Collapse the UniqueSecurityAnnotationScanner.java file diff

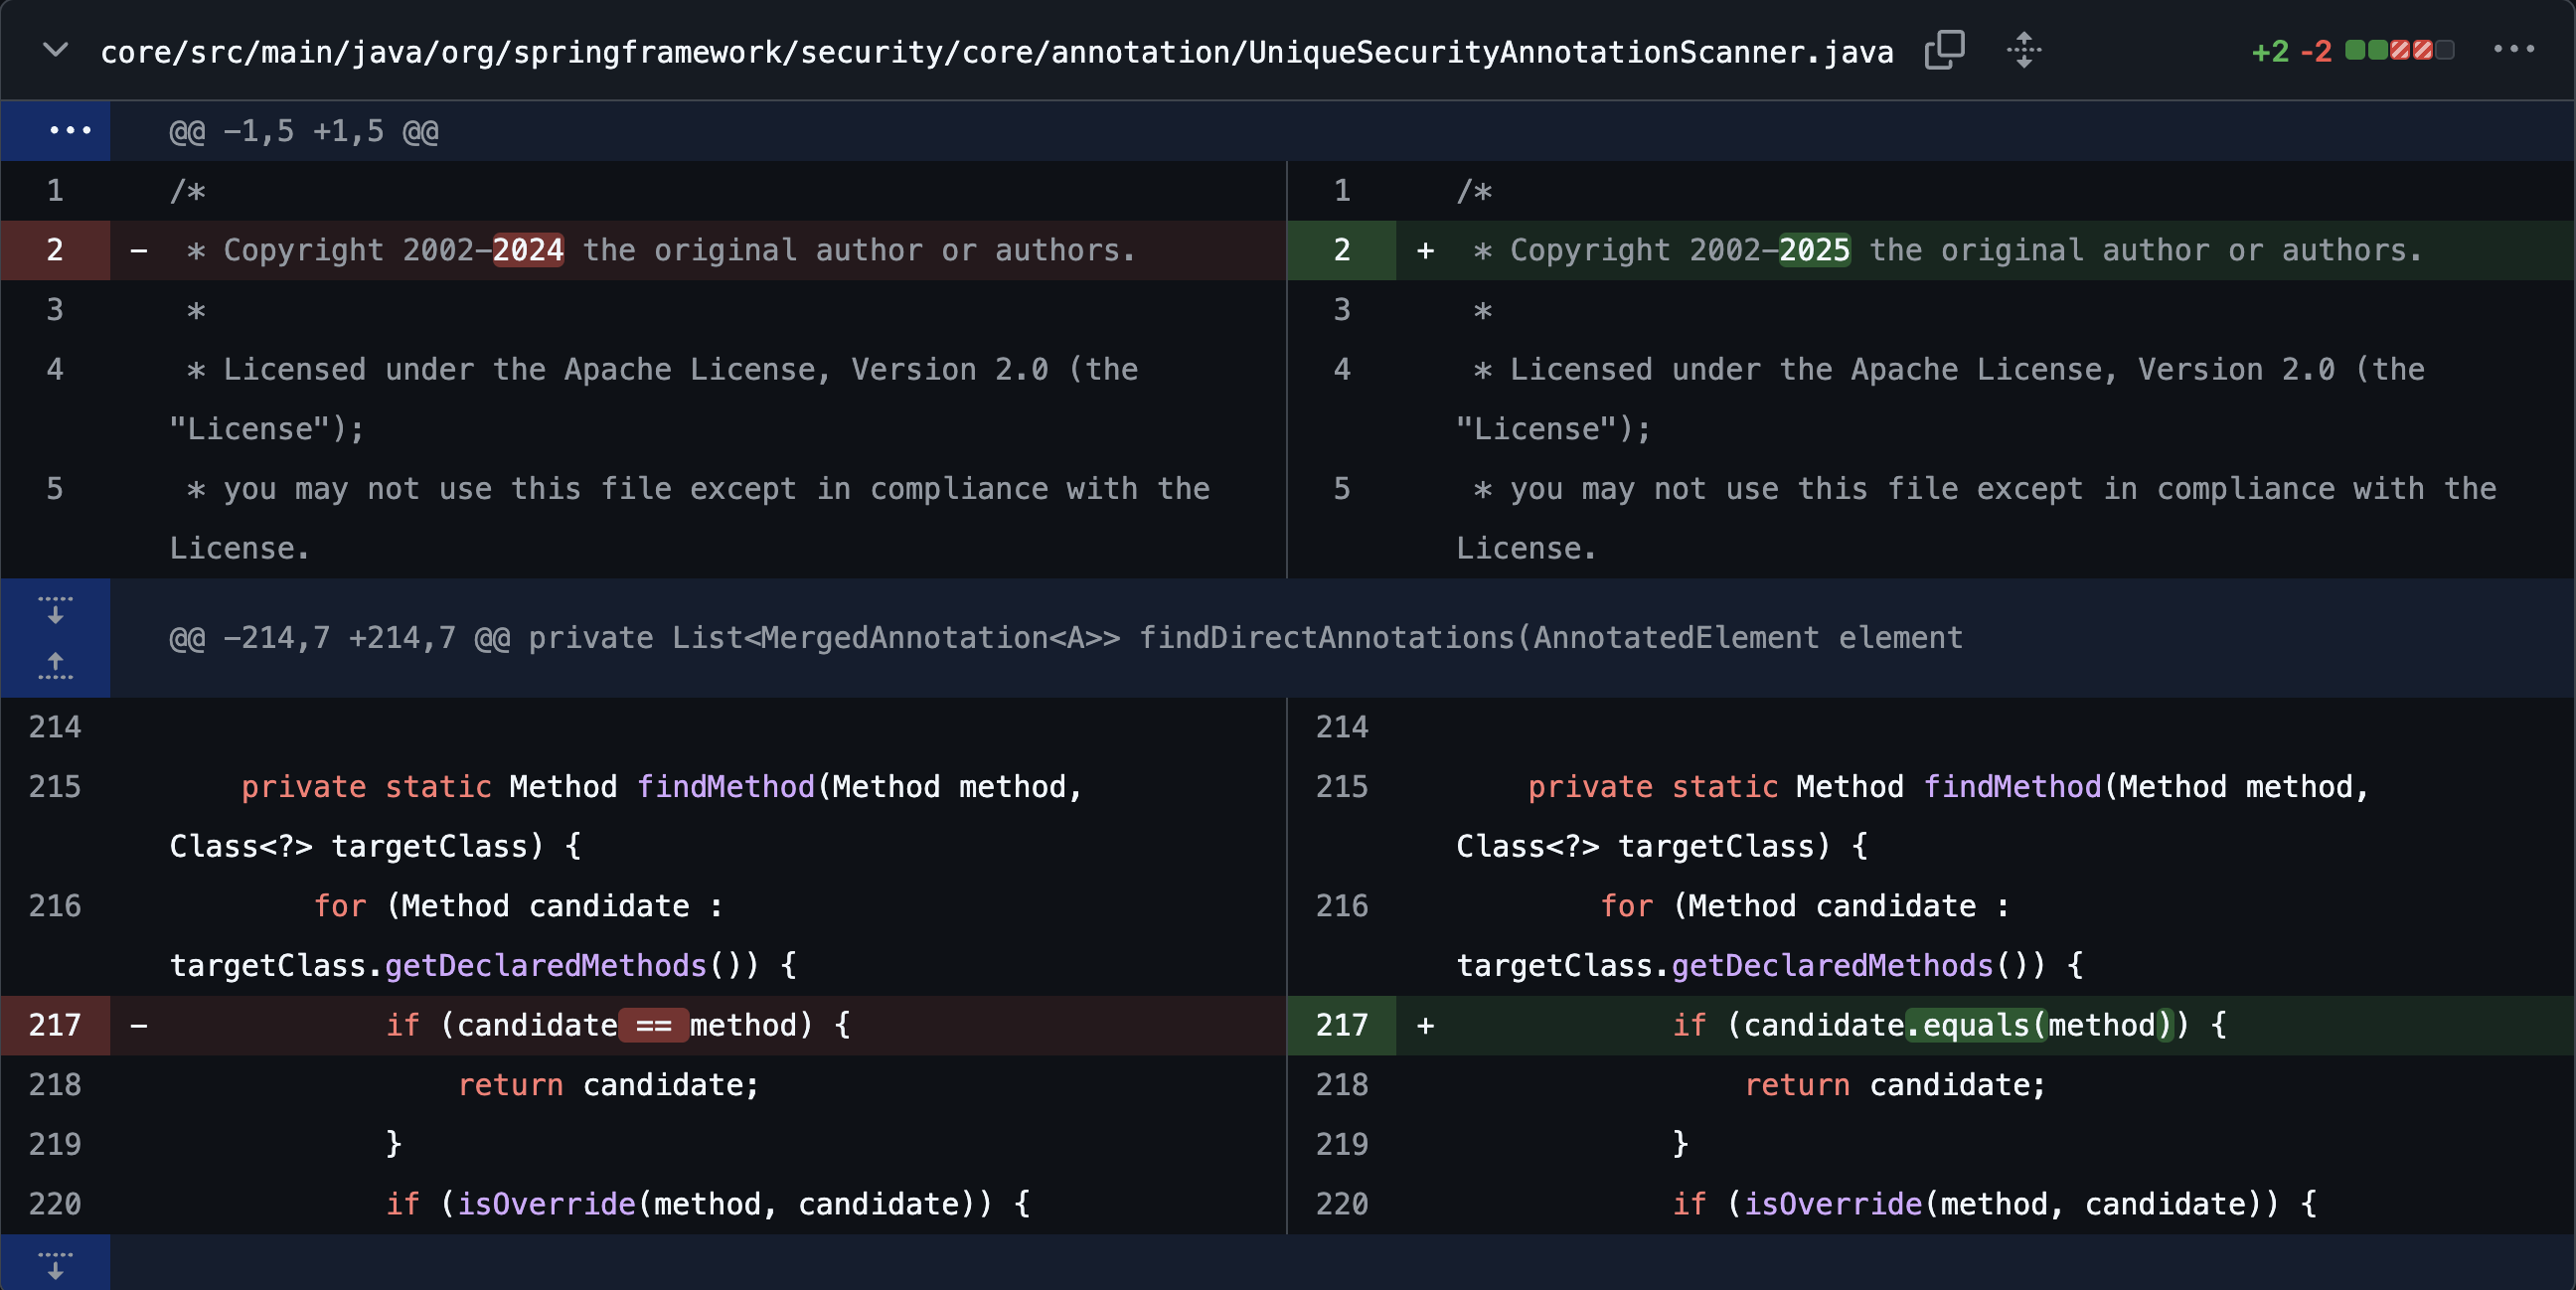click(56, 50)
